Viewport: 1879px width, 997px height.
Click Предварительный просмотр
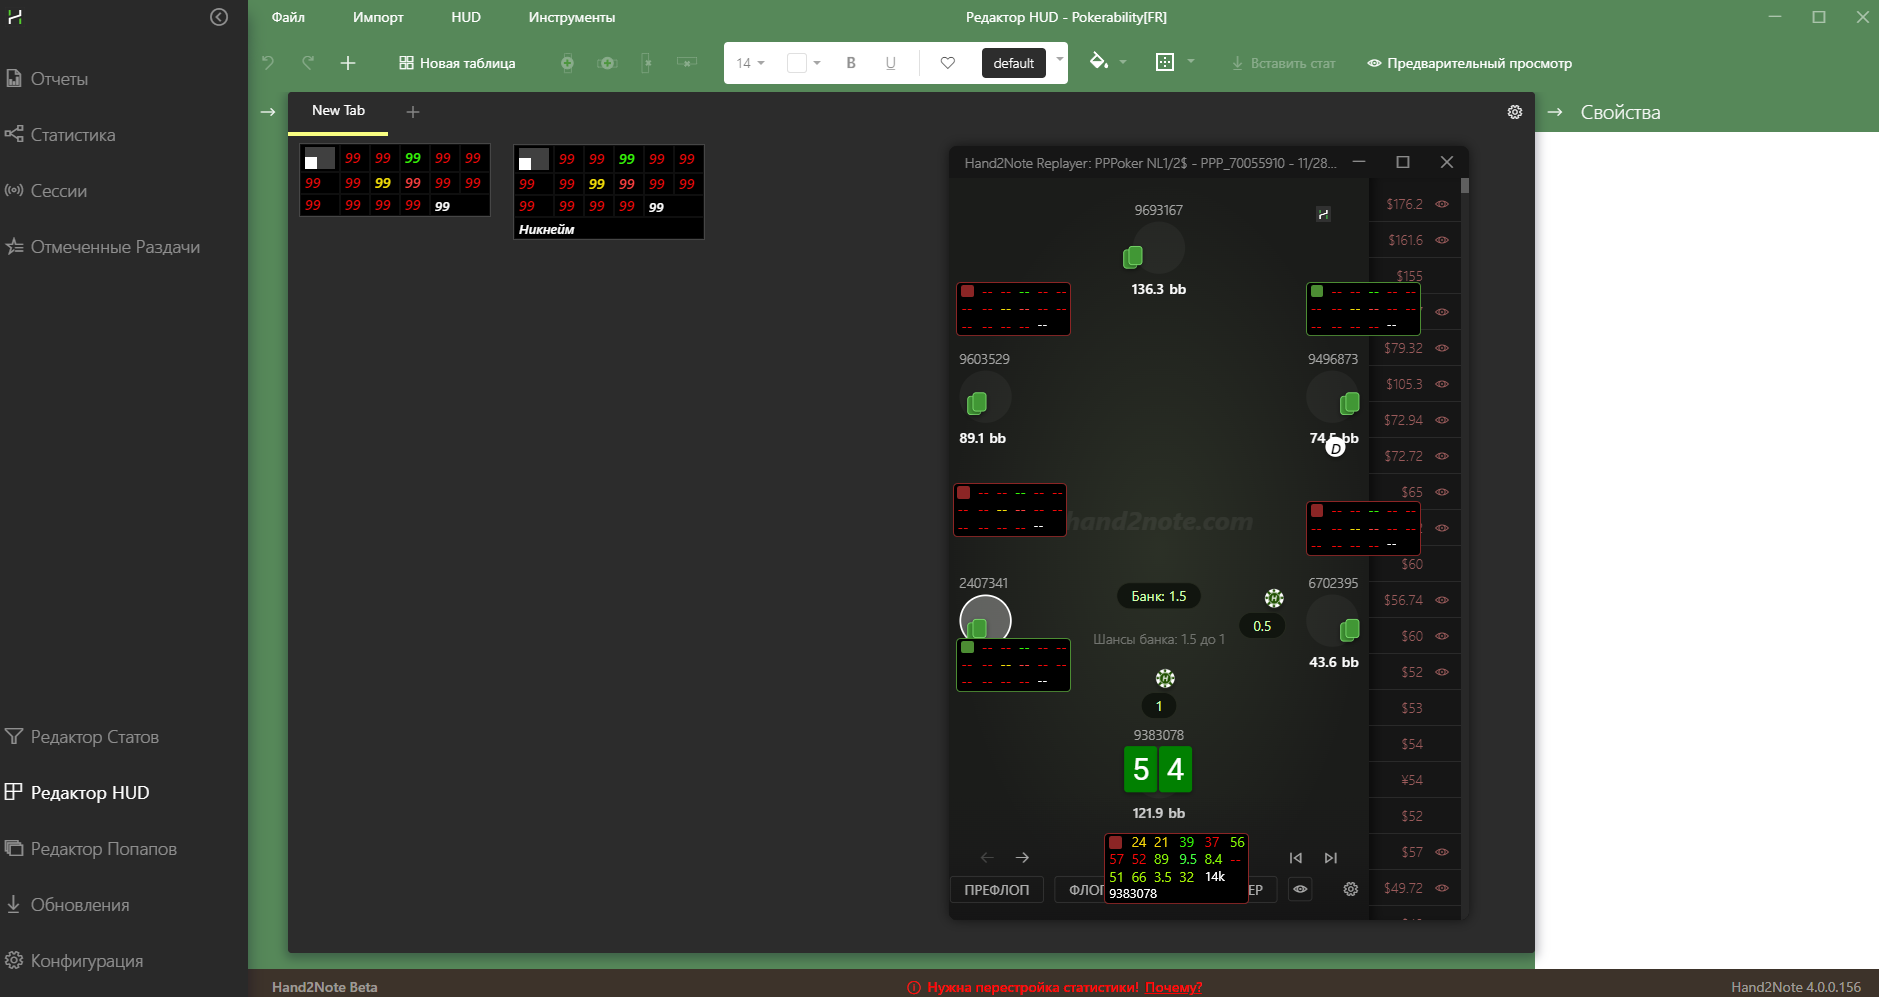coord(1469,63)
